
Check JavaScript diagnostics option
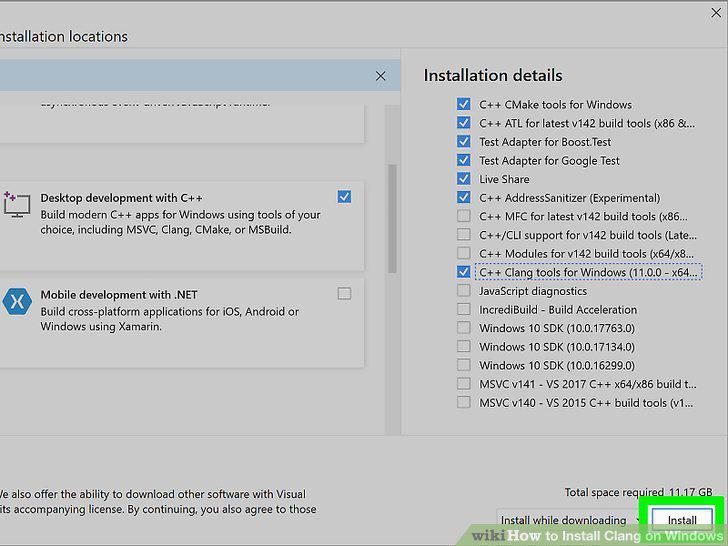463,291
